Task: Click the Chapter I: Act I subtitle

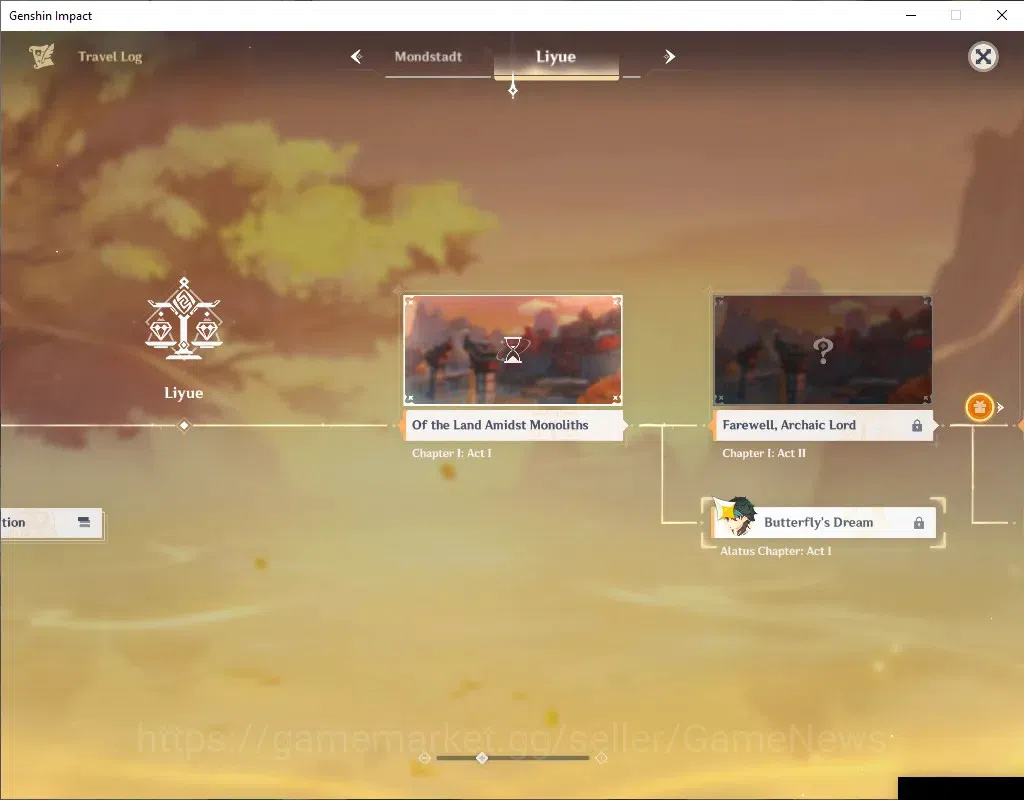Action: (x=451, y=453)
